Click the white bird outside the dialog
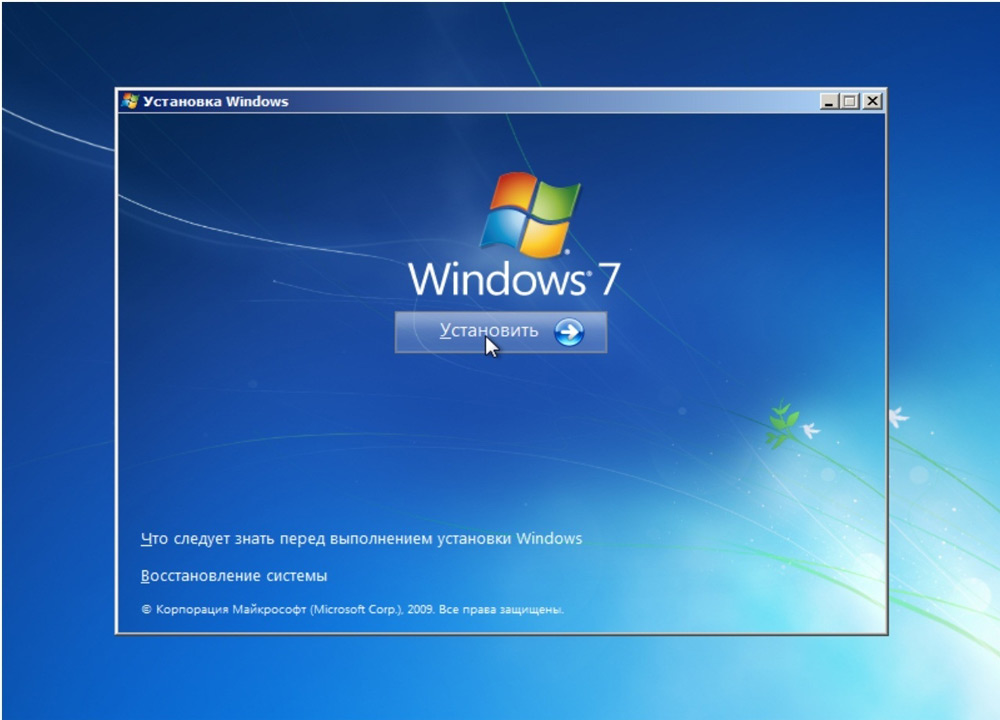 tap(898, 416)
